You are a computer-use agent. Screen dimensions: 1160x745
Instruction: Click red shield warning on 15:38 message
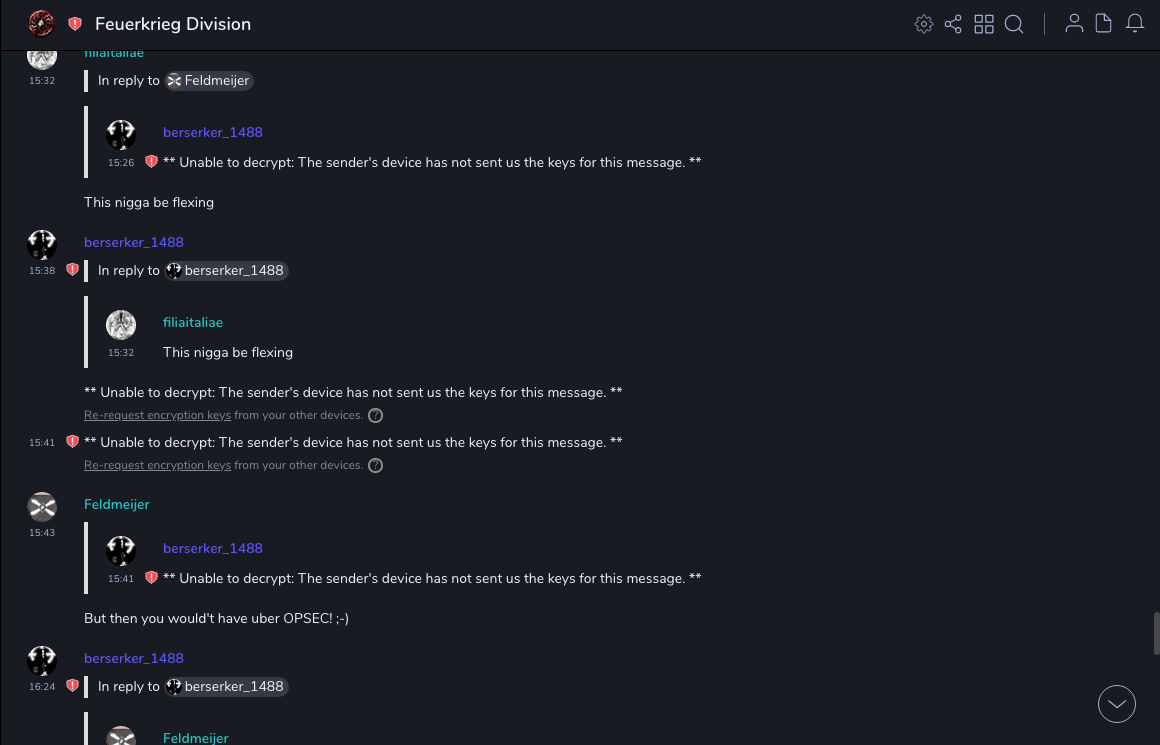(x=72, y=270)
